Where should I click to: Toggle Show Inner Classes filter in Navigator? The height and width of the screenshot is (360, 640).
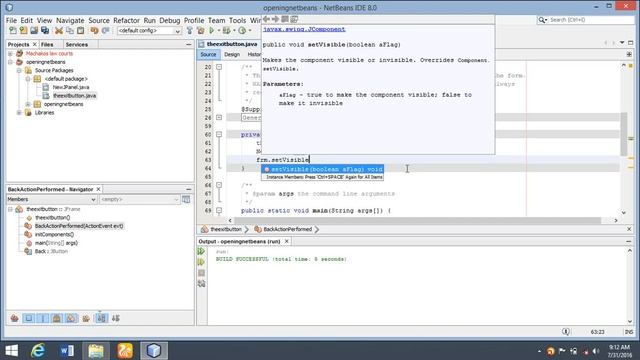(71, 318)
